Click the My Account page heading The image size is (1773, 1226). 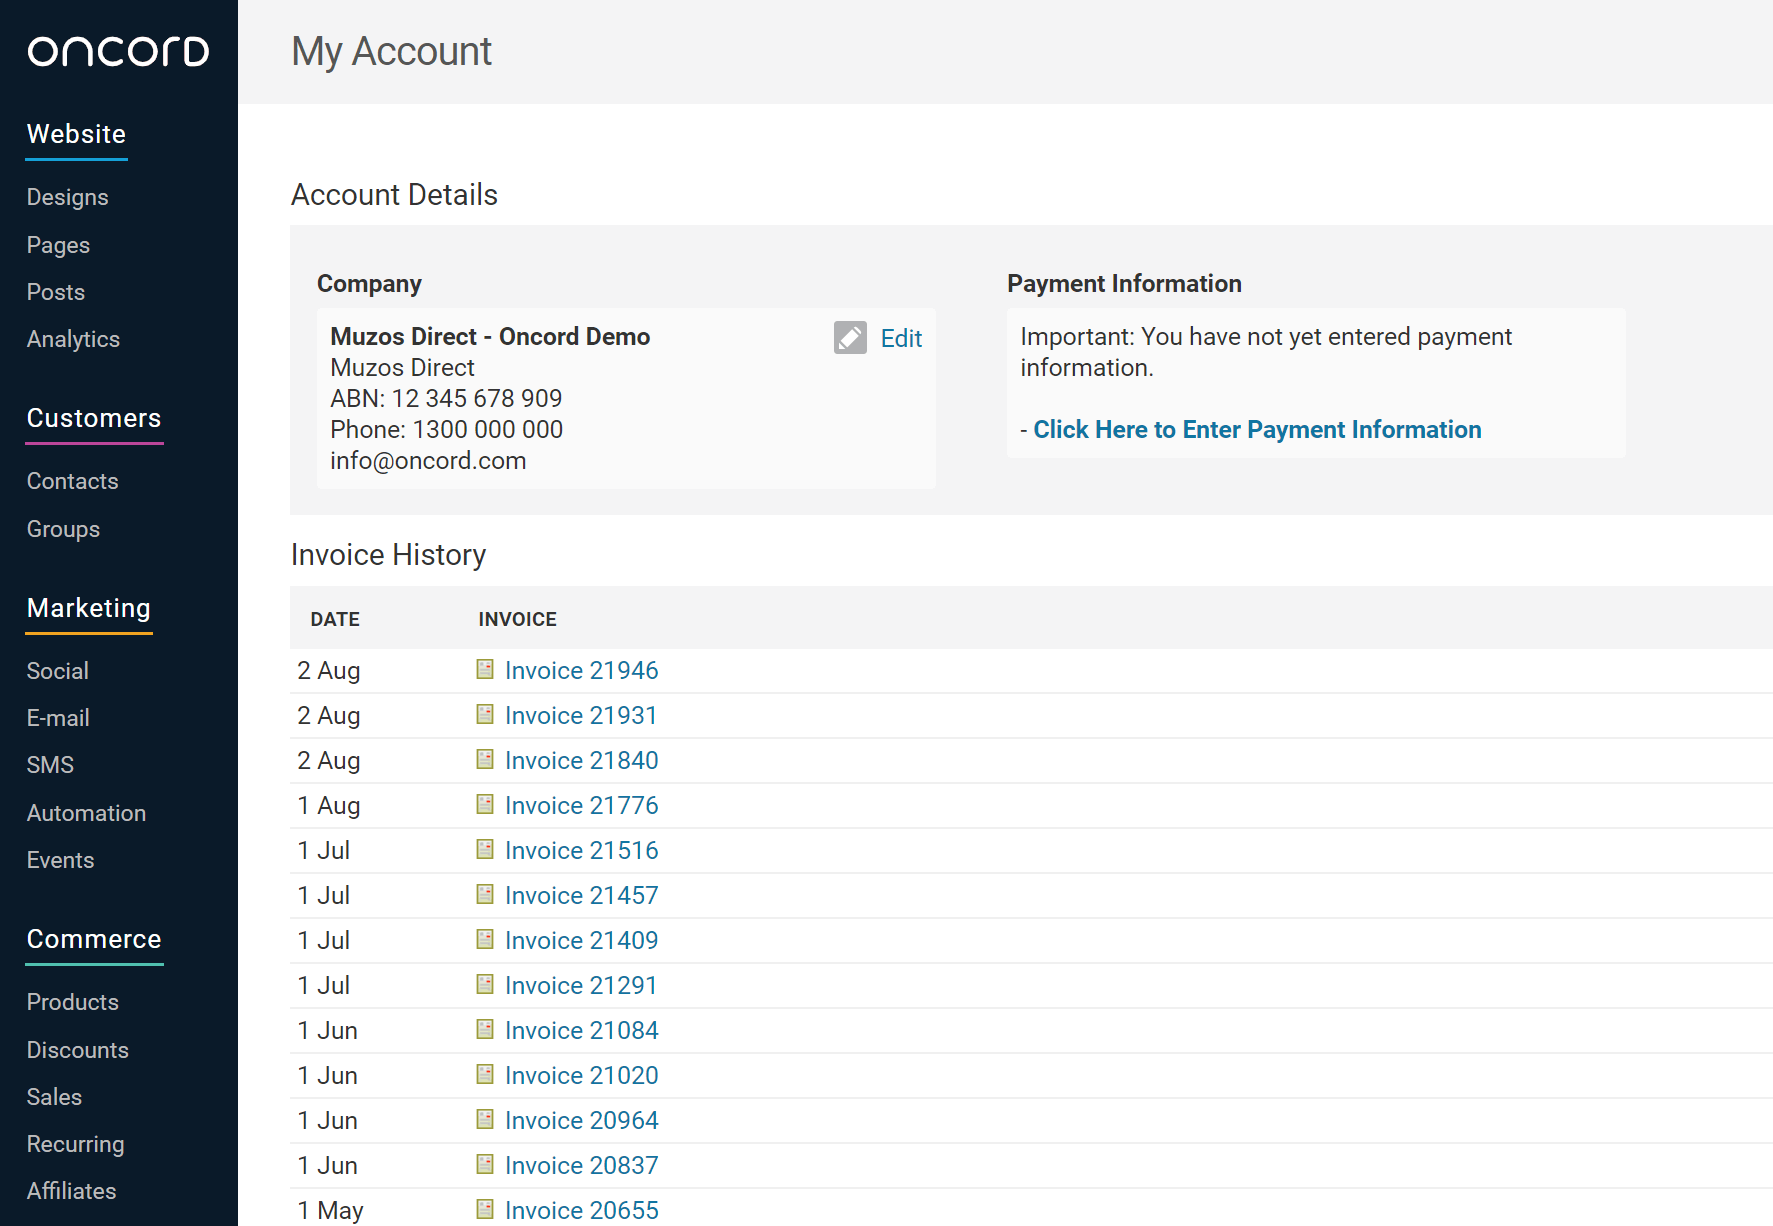coord(391,52)
